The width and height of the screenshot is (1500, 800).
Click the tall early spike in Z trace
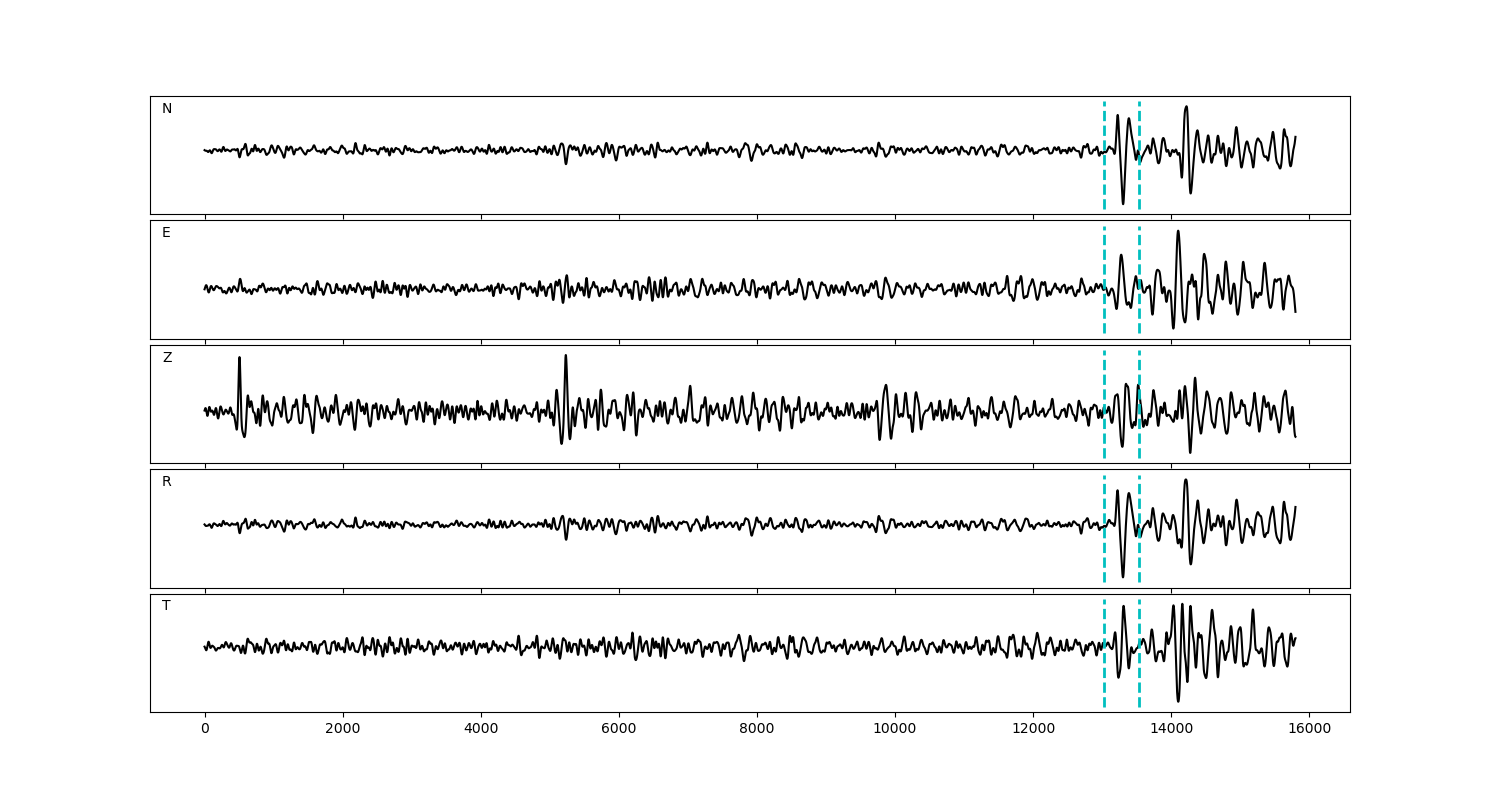click(239, 360)
